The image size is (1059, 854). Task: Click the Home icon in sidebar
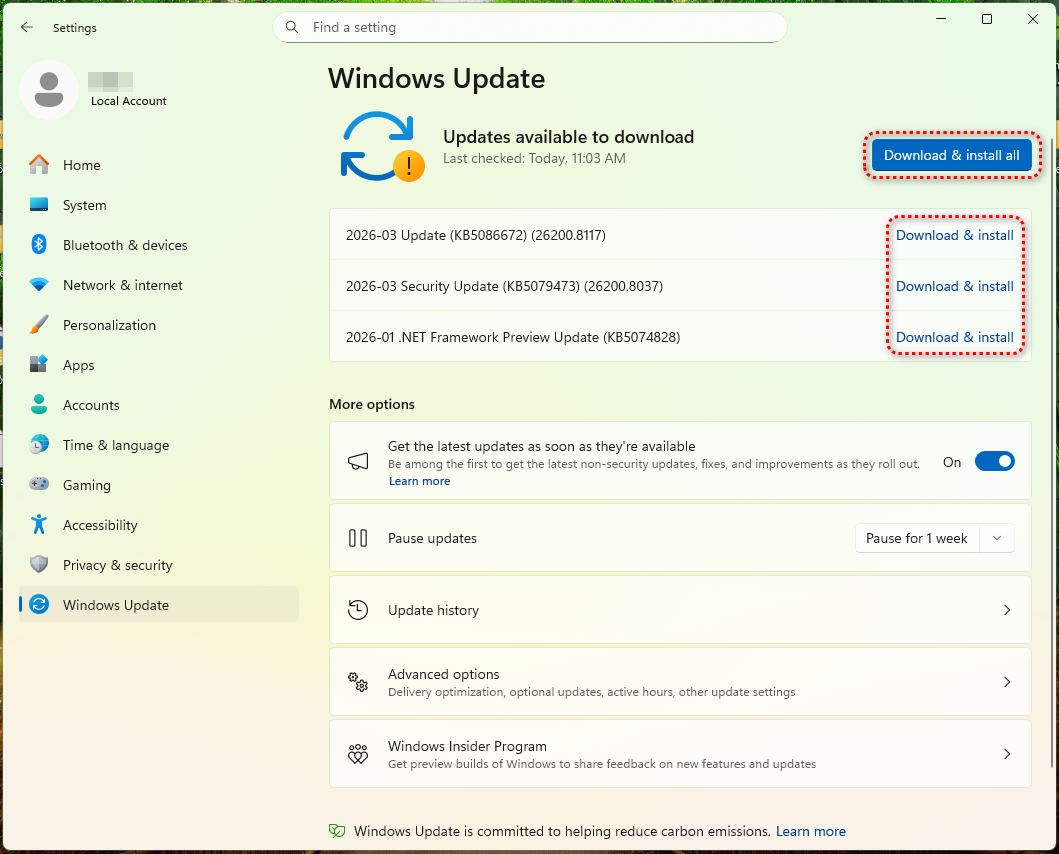tap(39, 165)
